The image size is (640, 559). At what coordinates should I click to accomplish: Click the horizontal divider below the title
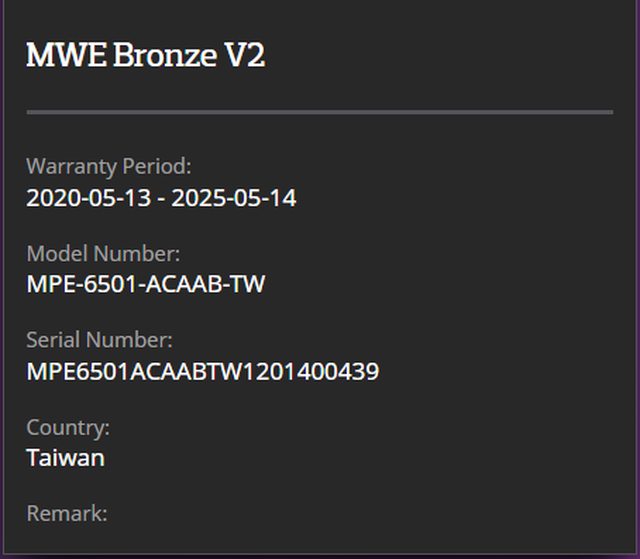(319, 112)
